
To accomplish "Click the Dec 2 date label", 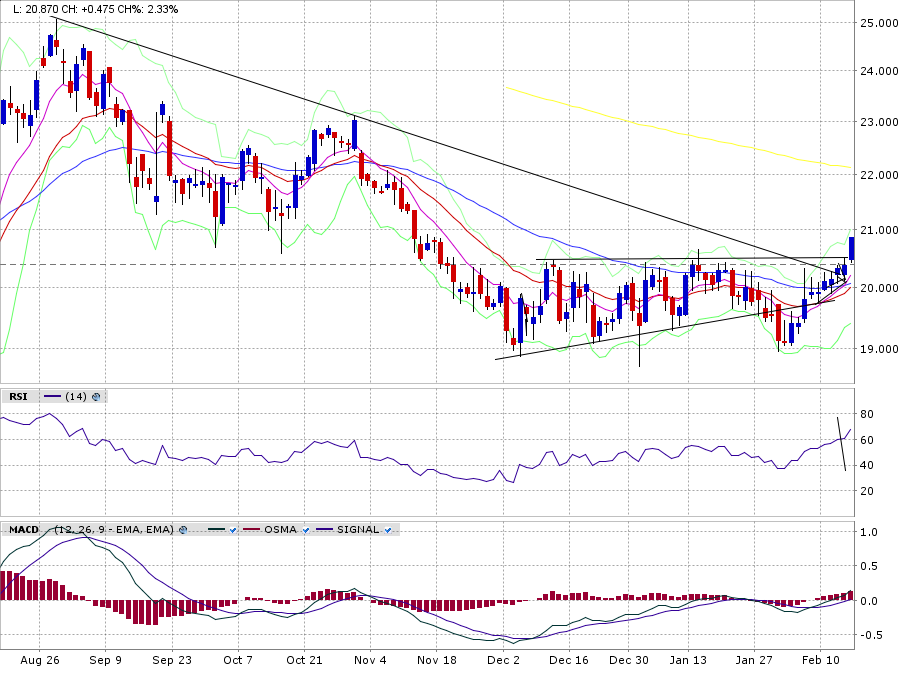I will 503,660.
